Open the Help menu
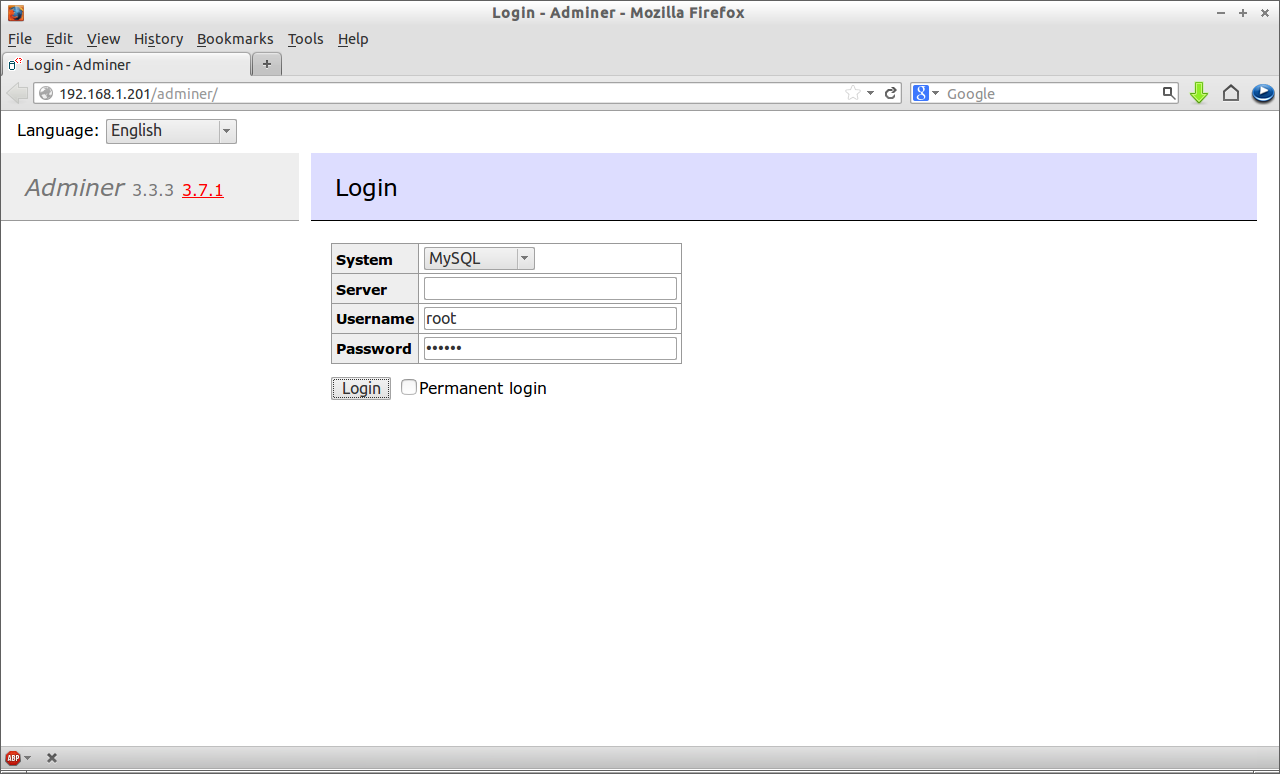Image resolution: width=1280 pixels, height=774 pixels. [x=353, y=39]
